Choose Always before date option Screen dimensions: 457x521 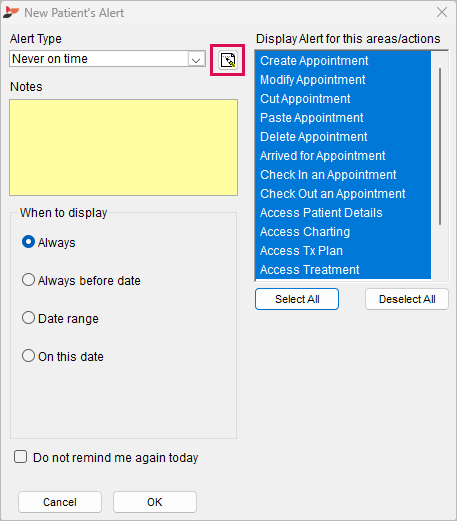point(28,280)
